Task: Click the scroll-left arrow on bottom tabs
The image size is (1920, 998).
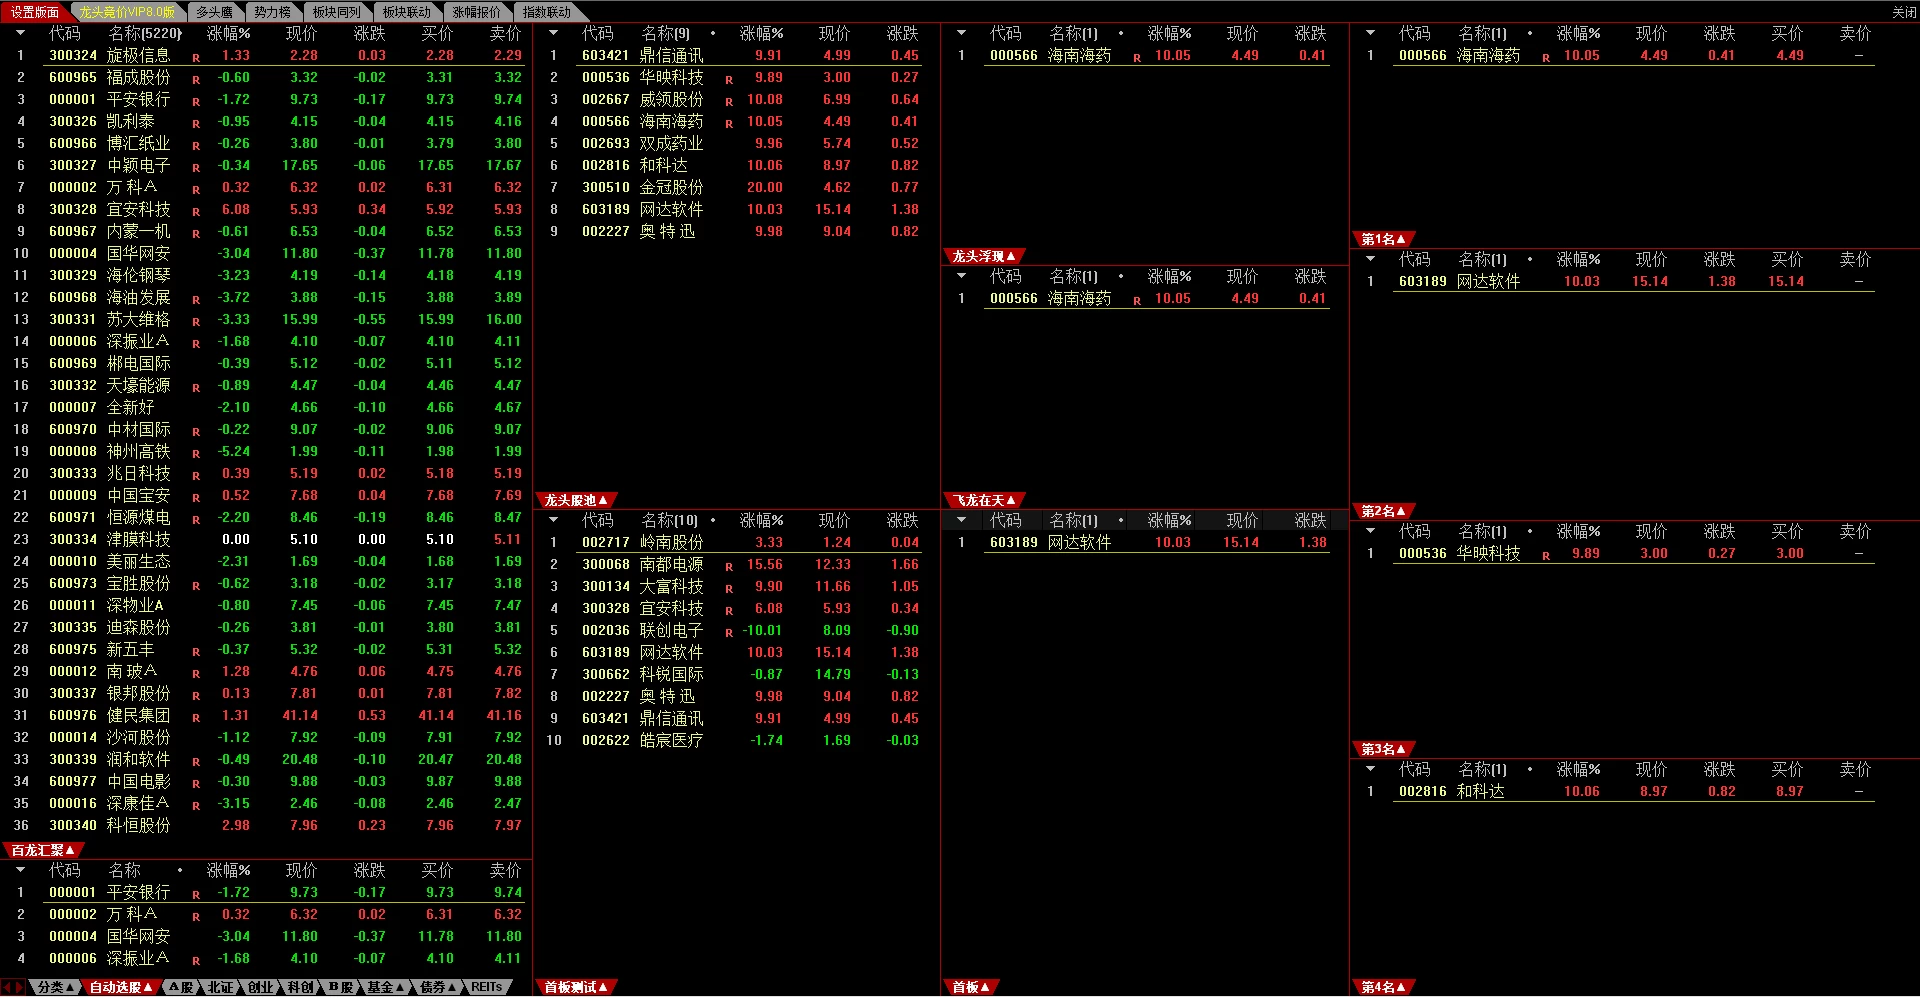Action: click(x=7, y=987)
